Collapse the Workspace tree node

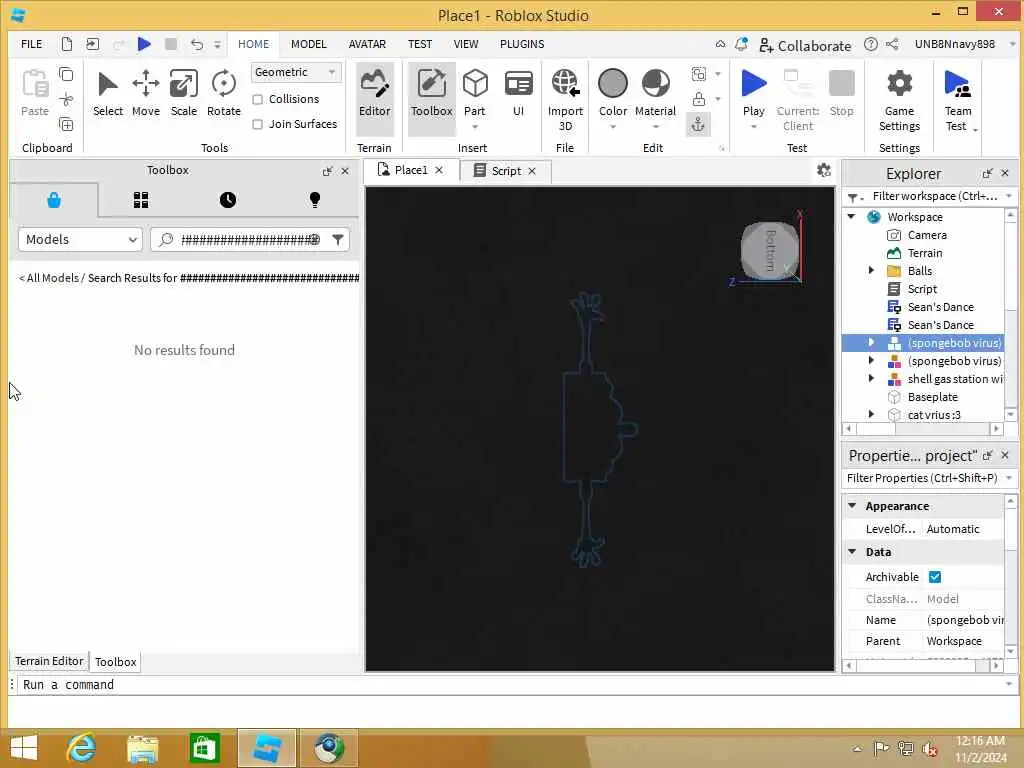(852, 216)
